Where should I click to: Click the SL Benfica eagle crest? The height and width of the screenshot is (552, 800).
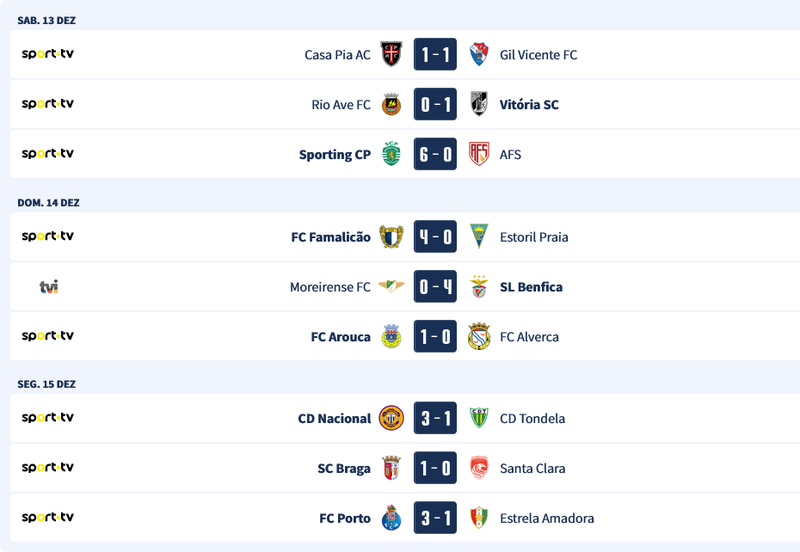(x=479, y=287)
